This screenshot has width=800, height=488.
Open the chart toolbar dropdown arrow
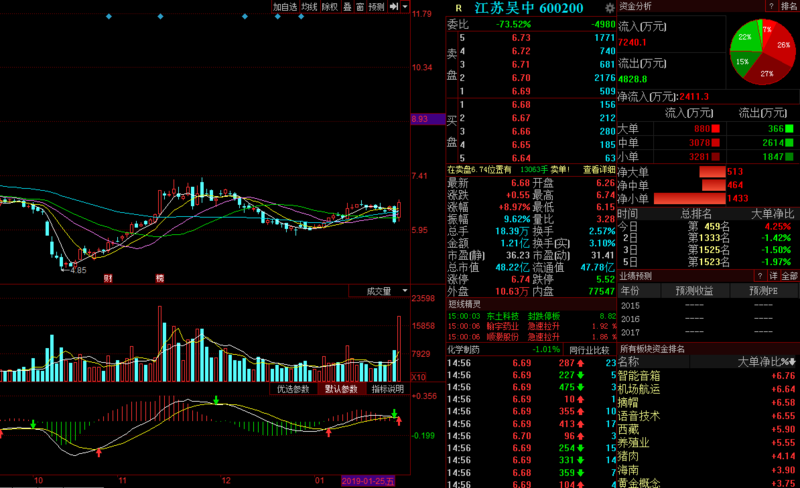pyautogui.click(x=405, y=7)
